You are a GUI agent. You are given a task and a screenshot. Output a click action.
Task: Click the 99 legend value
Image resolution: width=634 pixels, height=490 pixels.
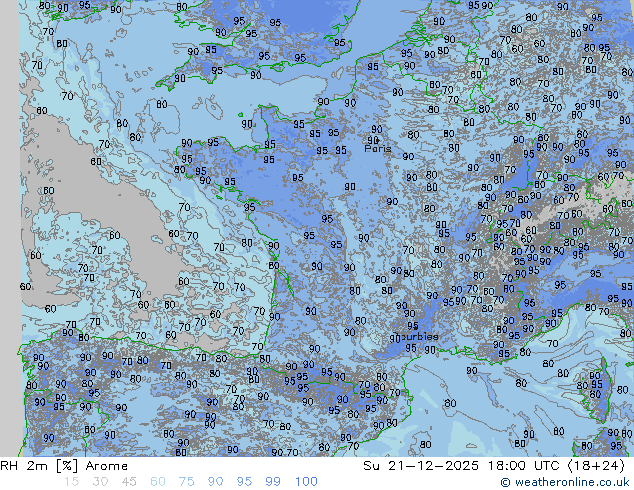point(273,482)
